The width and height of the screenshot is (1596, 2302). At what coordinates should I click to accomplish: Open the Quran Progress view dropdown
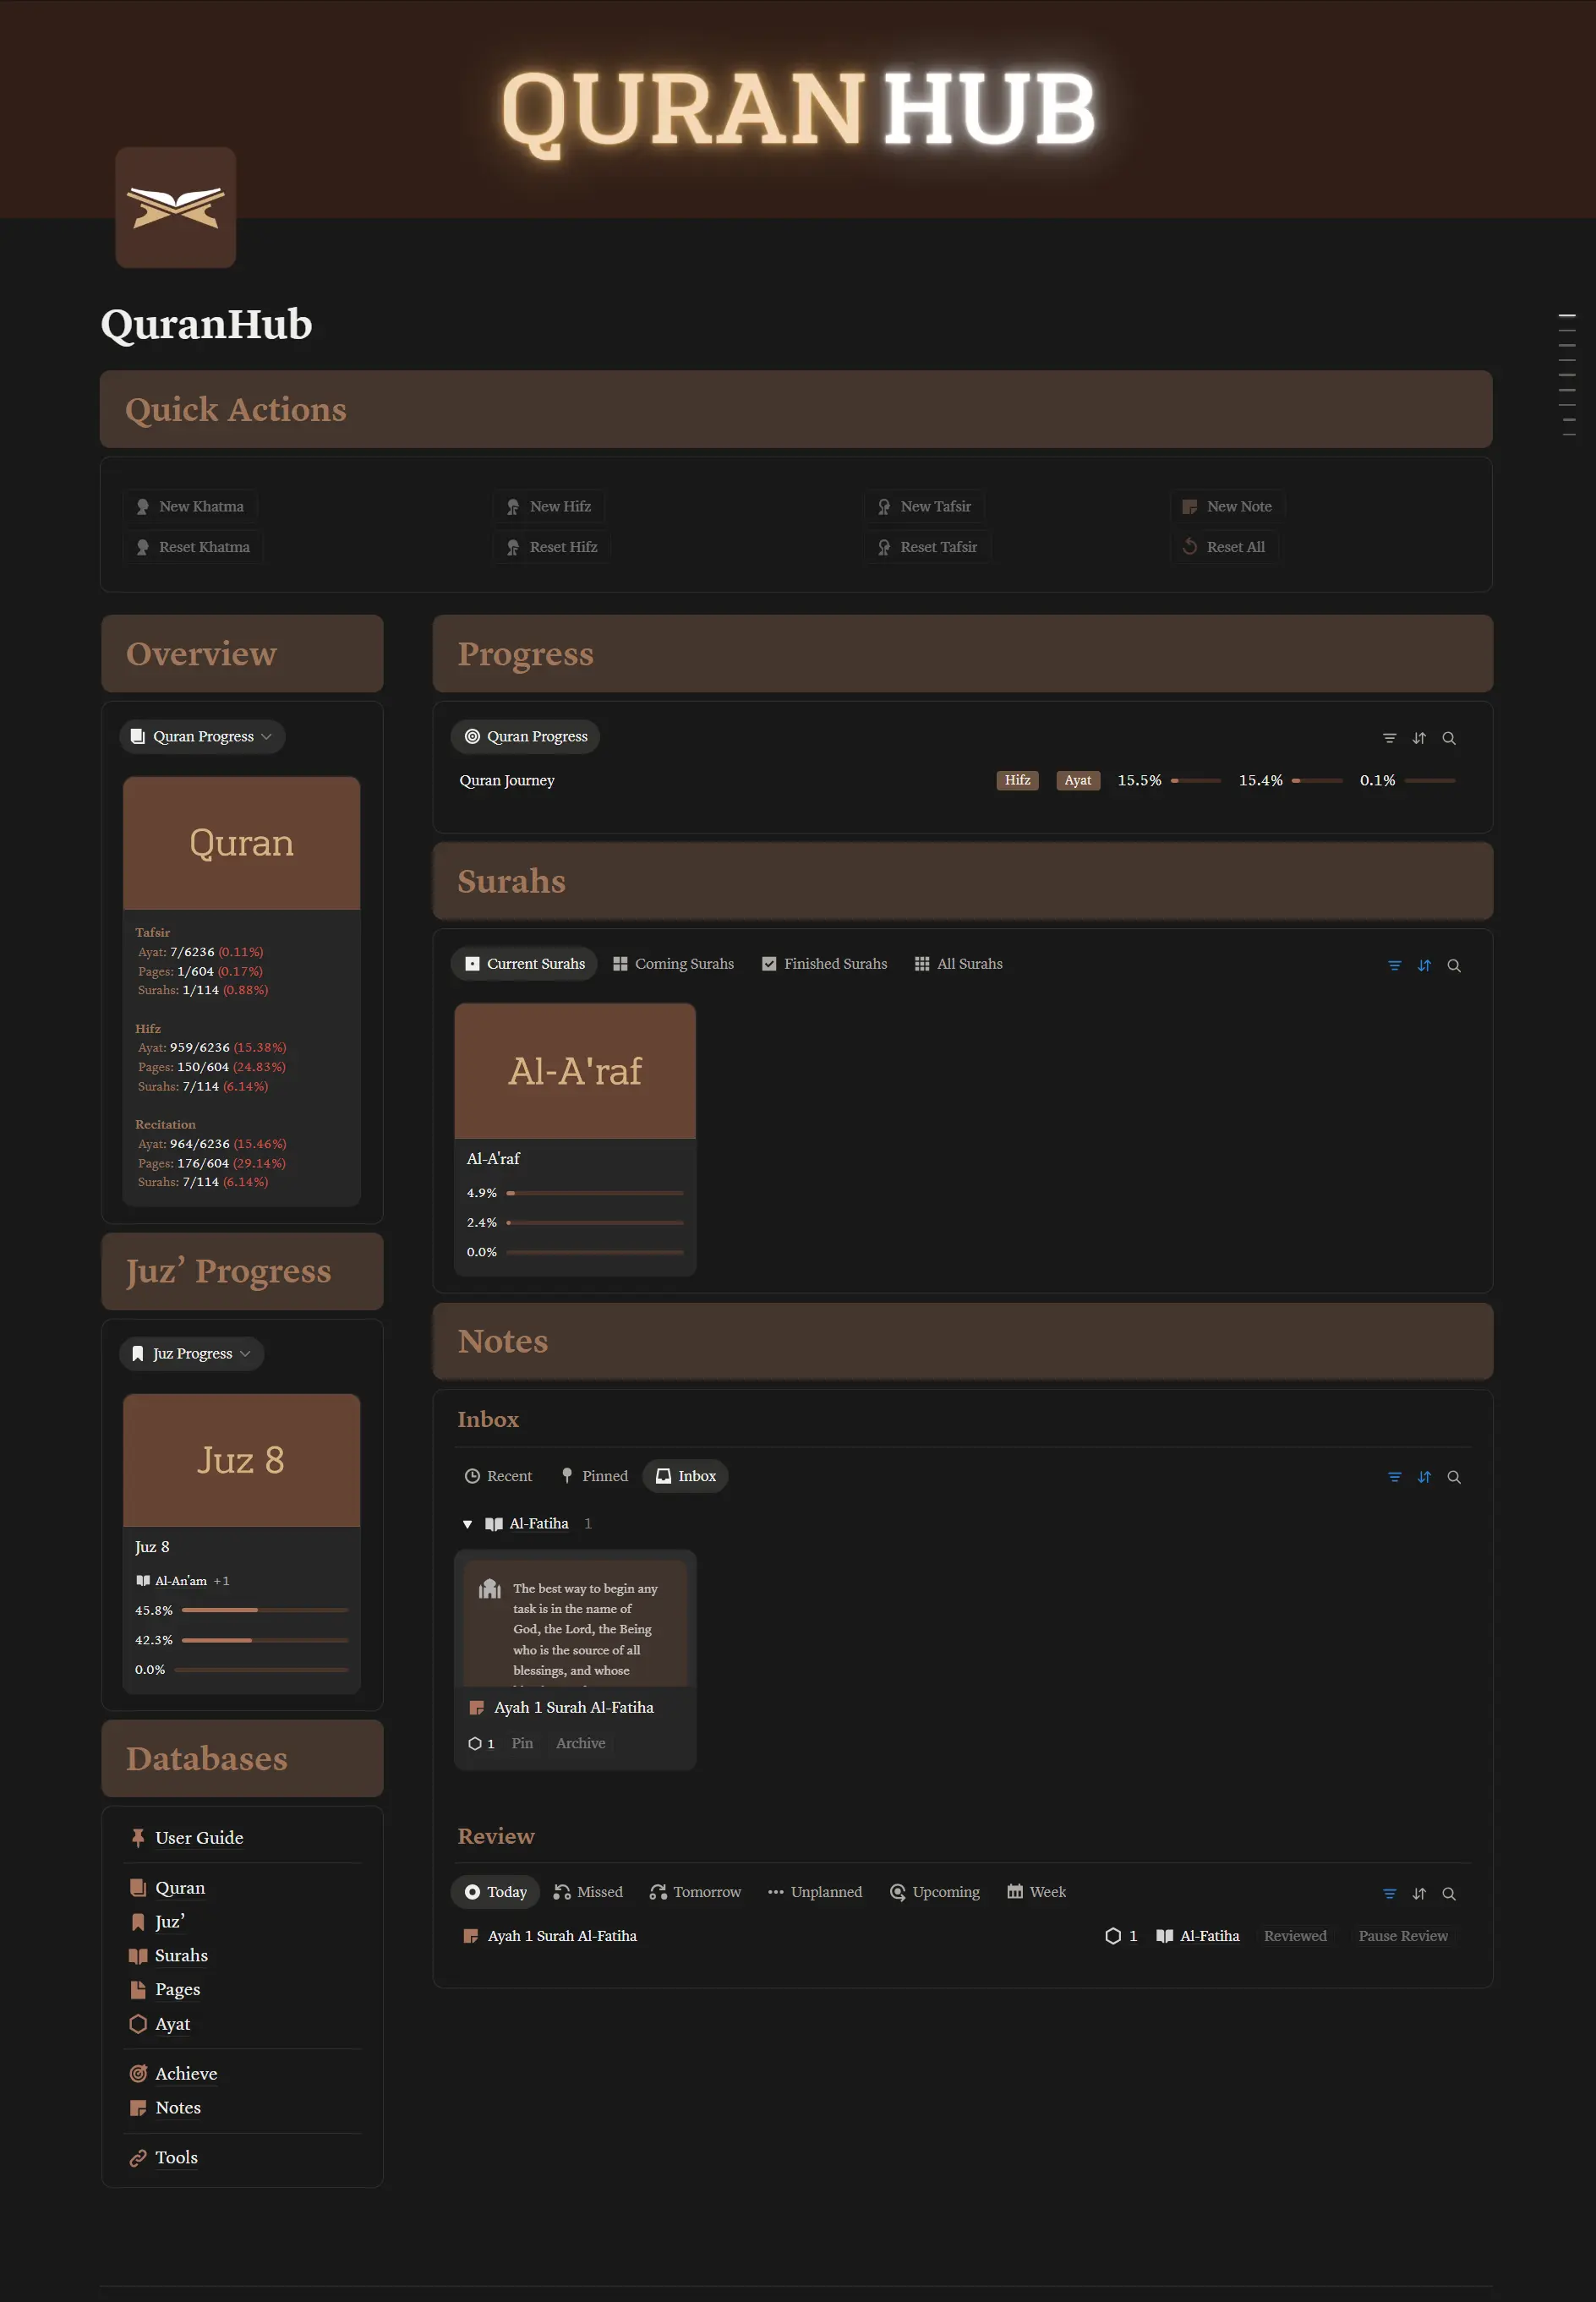(x=201, y=736)
